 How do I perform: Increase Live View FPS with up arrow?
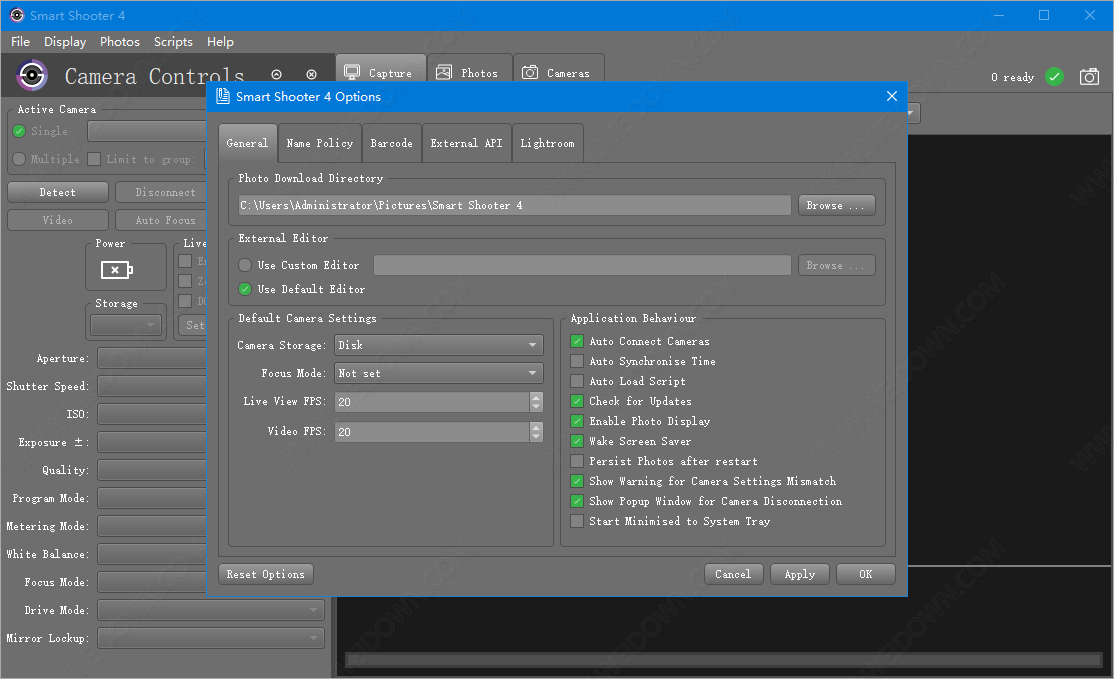pyautogui.click(x=536, y=397)
